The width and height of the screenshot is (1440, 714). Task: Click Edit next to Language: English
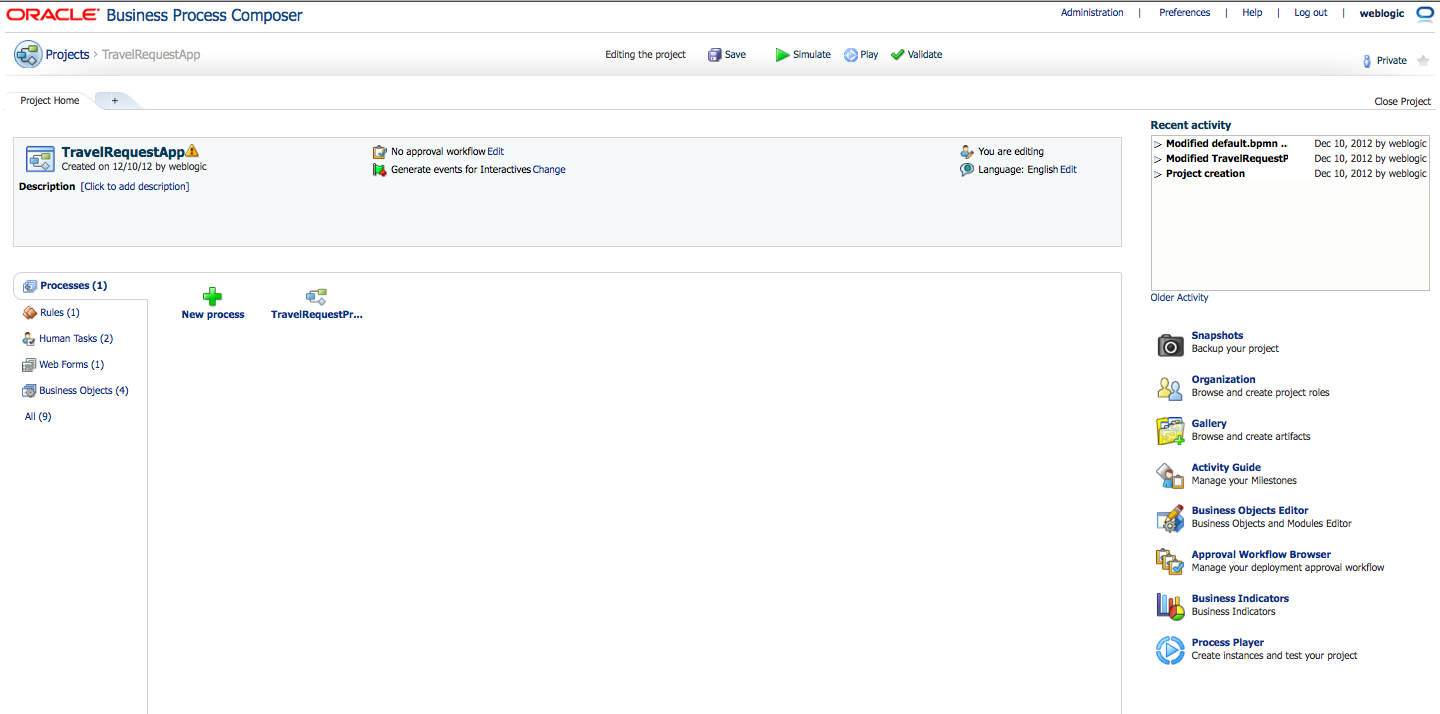(x=1069, y=170)
